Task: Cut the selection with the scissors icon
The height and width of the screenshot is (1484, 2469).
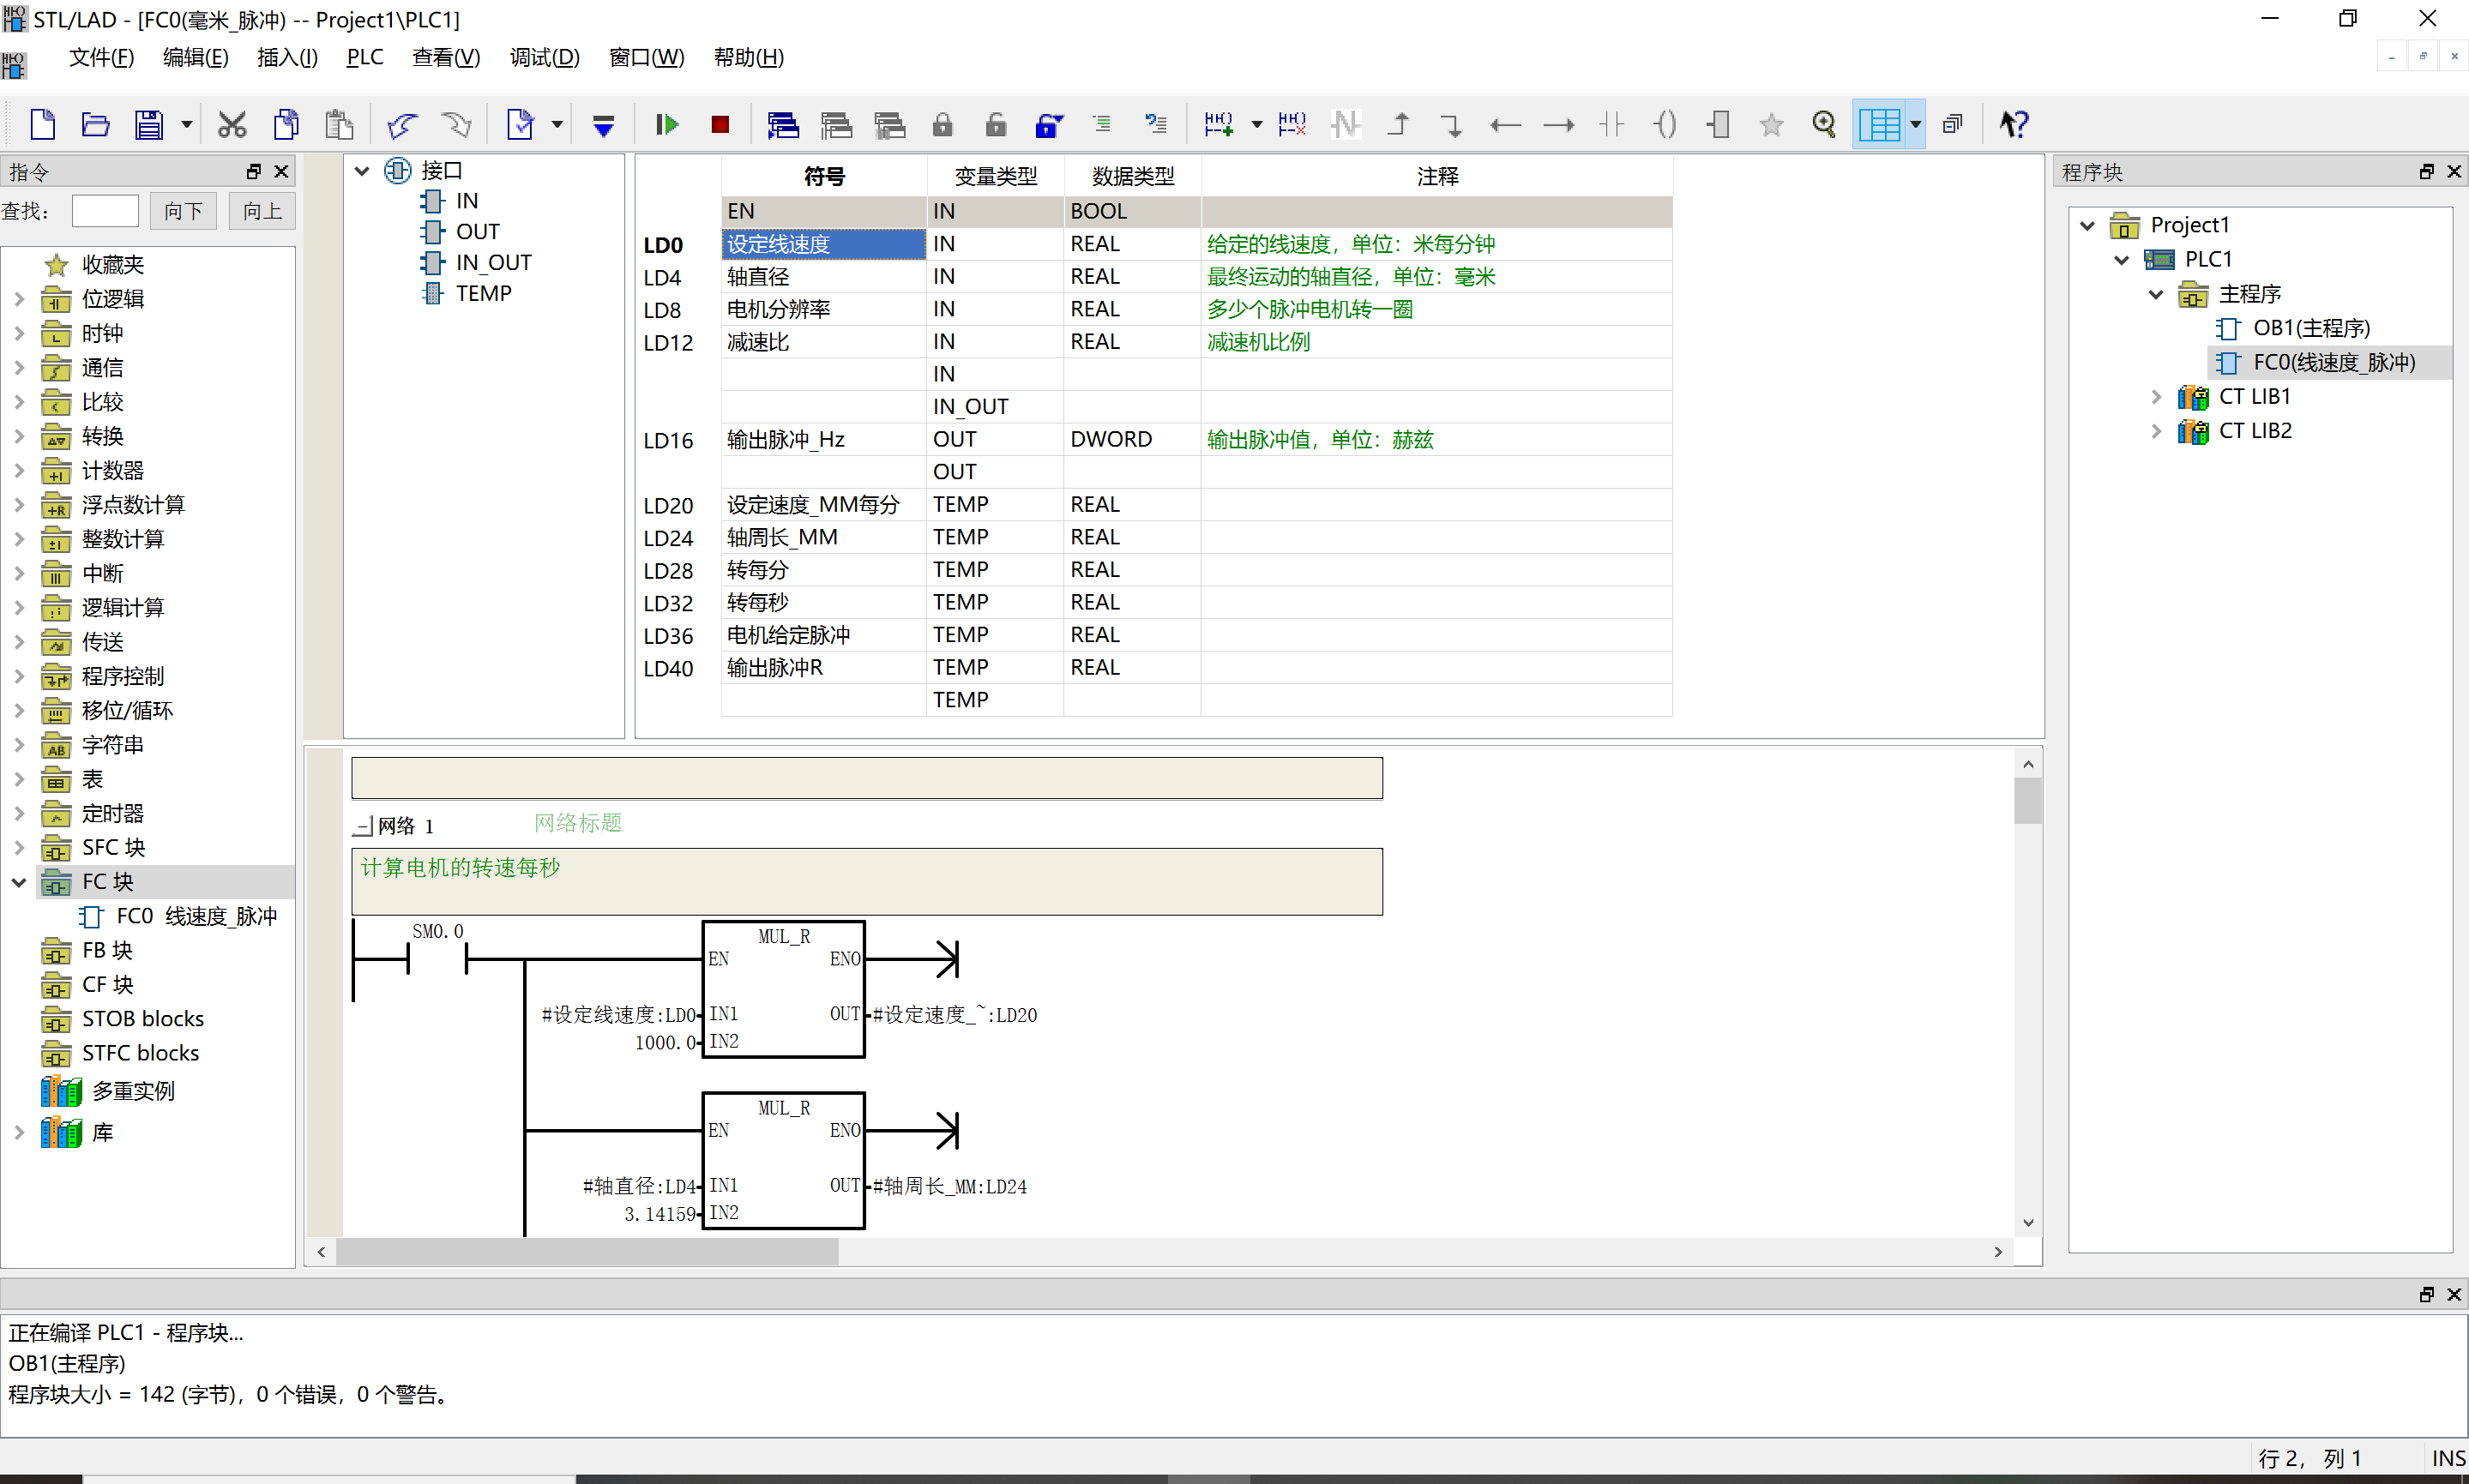Action: (x=232, y=124)
